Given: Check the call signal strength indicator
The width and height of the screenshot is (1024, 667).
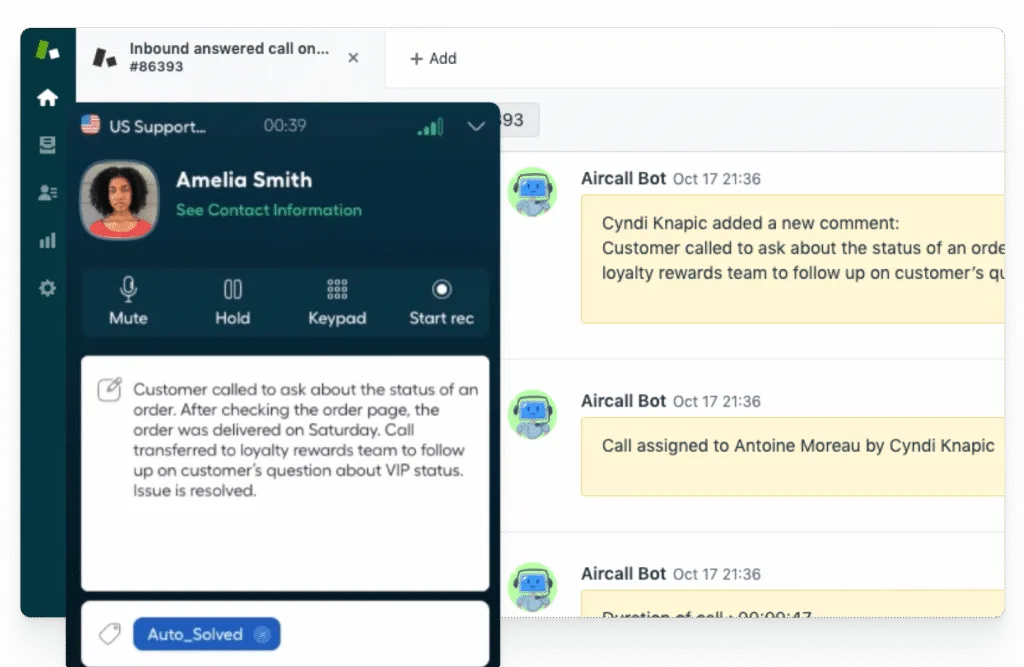Looking at the screenshot, I should [431, 127].
